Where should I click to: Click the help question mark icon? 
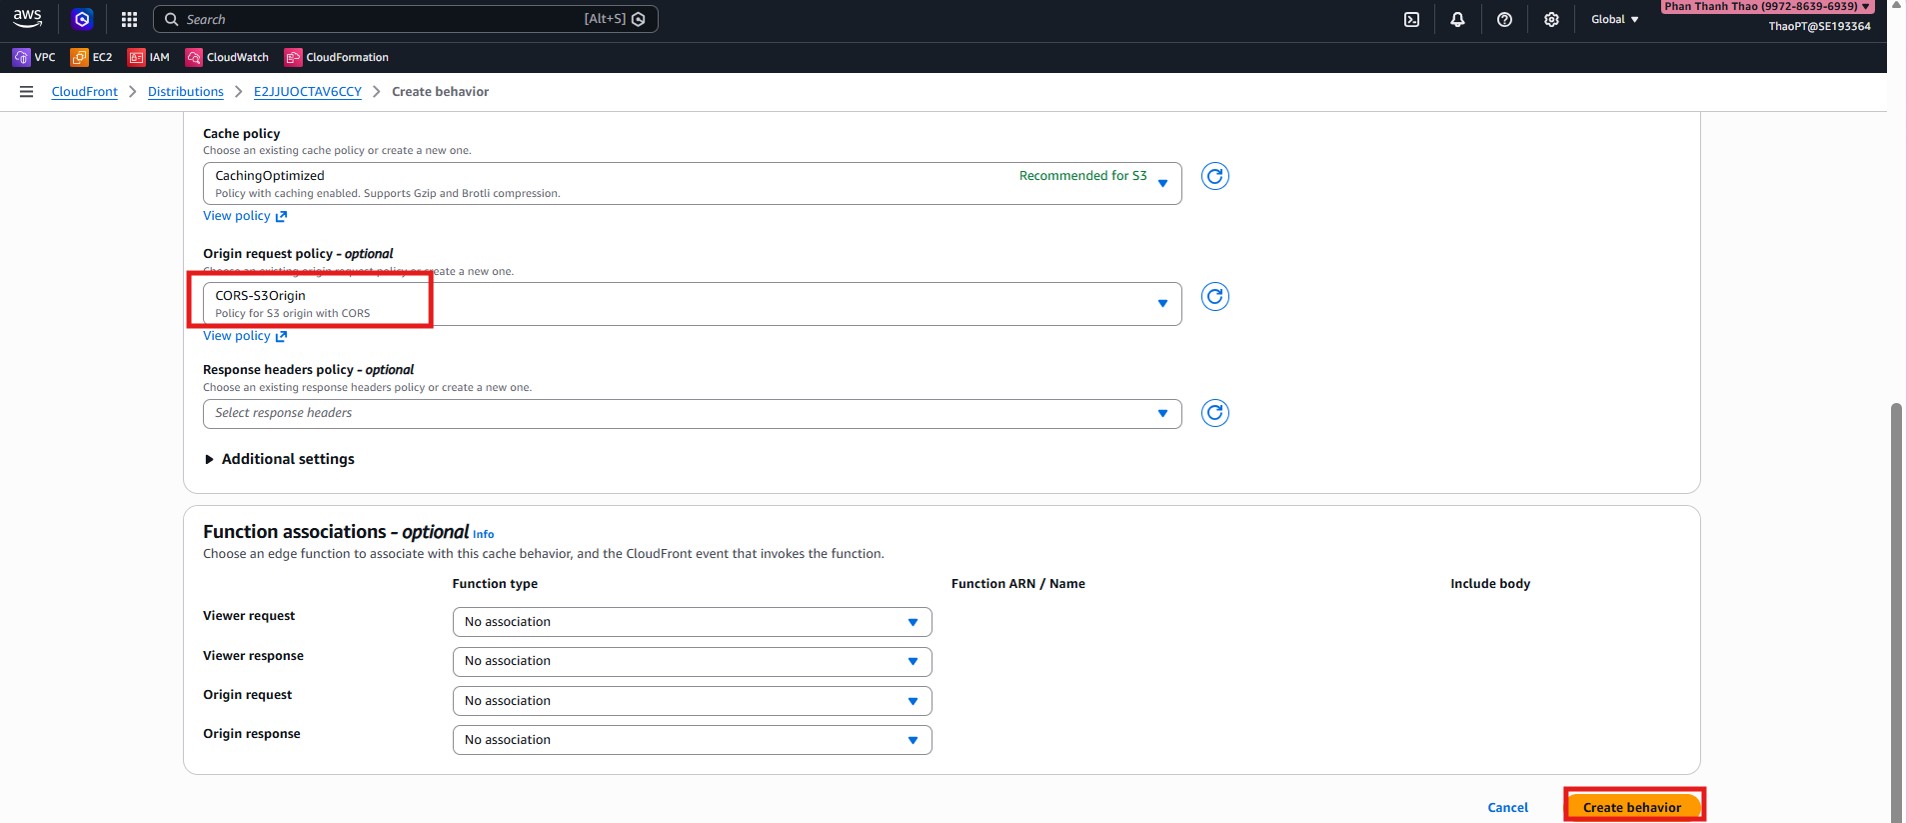[1504, 19]
